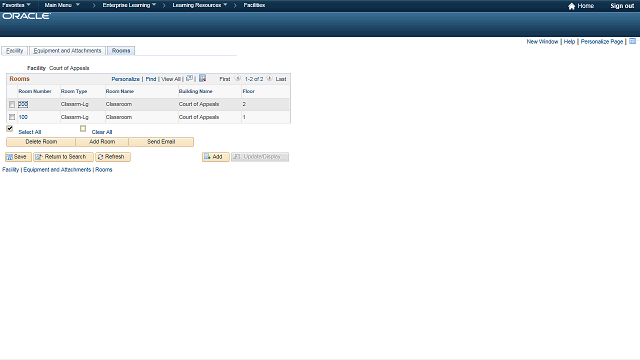Click the Clear All empty box icon
Viewport: 640px width, 360px height.
(x=83, y=129)
